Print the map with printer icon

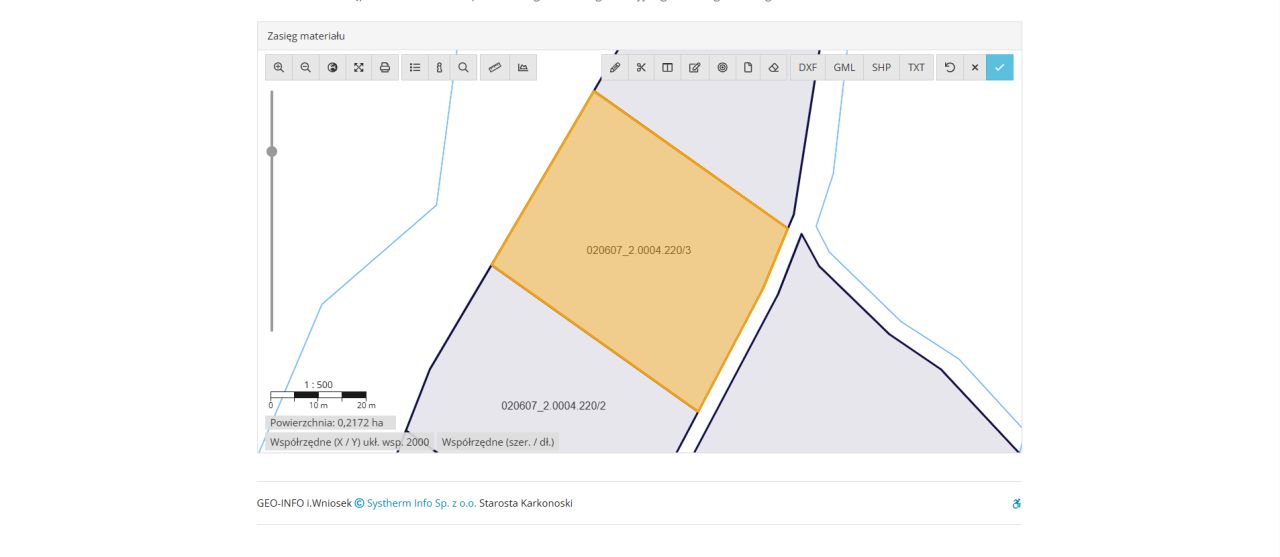point(385,67)
